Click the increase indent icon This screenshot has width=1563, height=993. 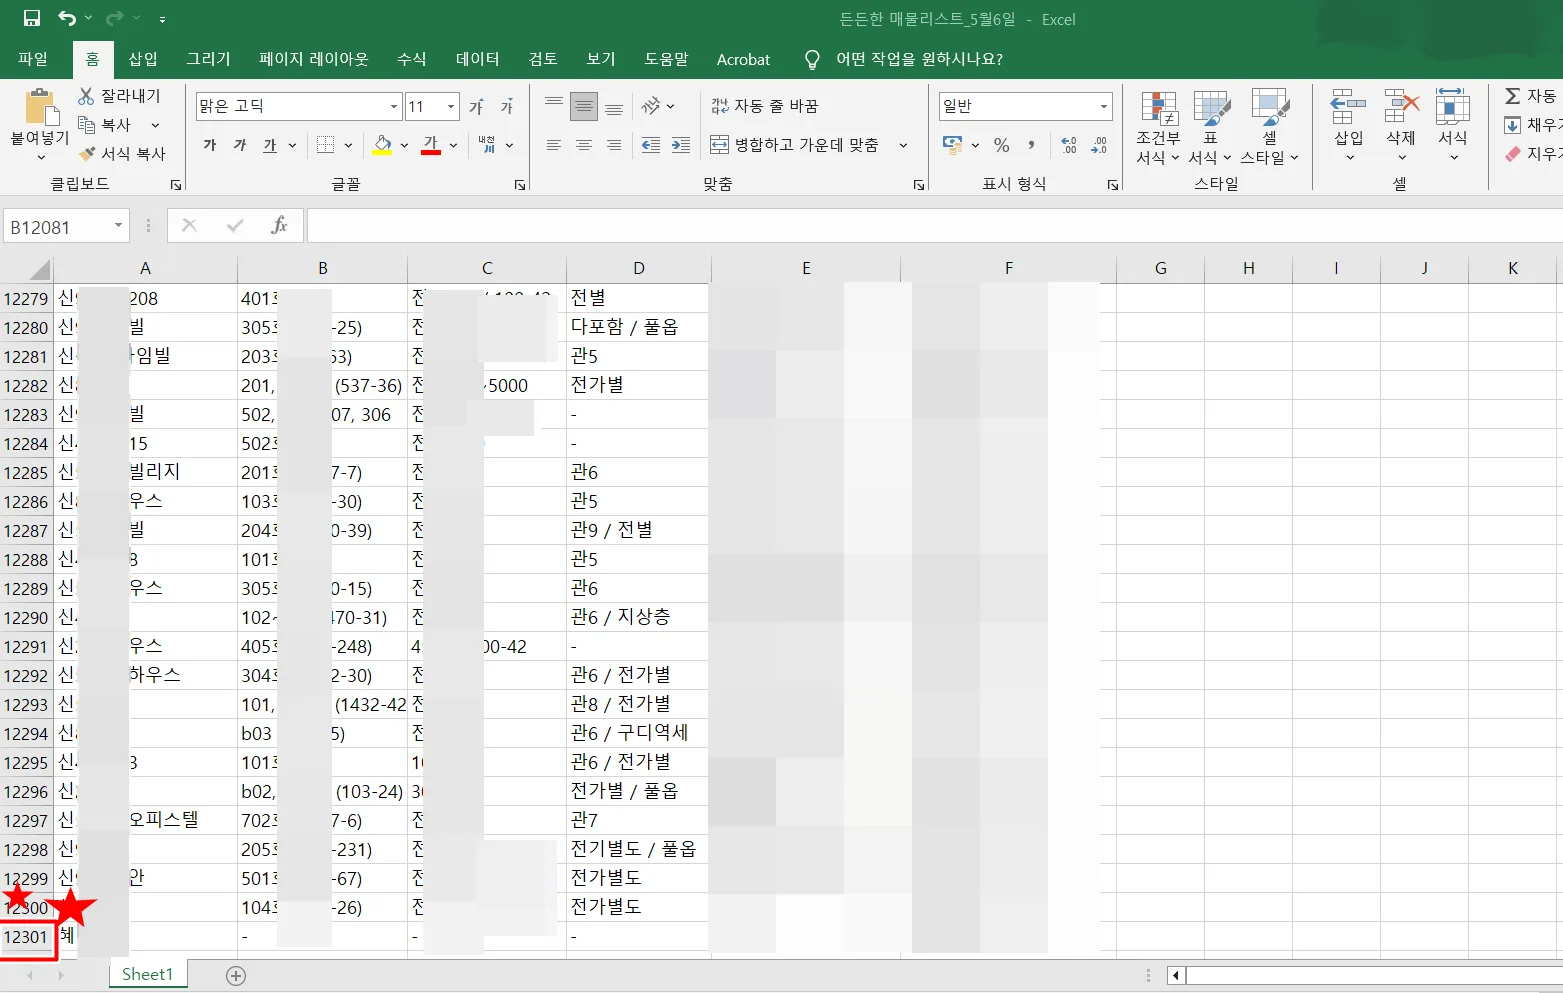pyautogui.click(x=681, y=145)
